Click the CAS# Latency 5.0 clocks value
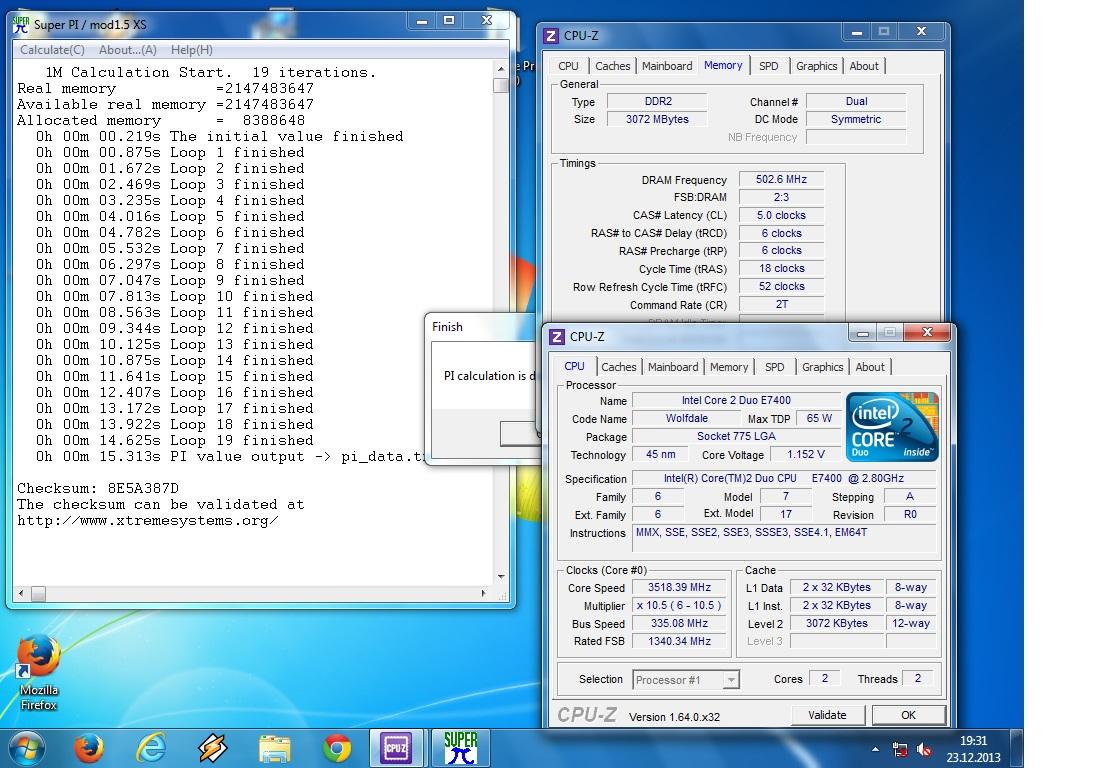 pyautogui.click(x=781, y=215)
